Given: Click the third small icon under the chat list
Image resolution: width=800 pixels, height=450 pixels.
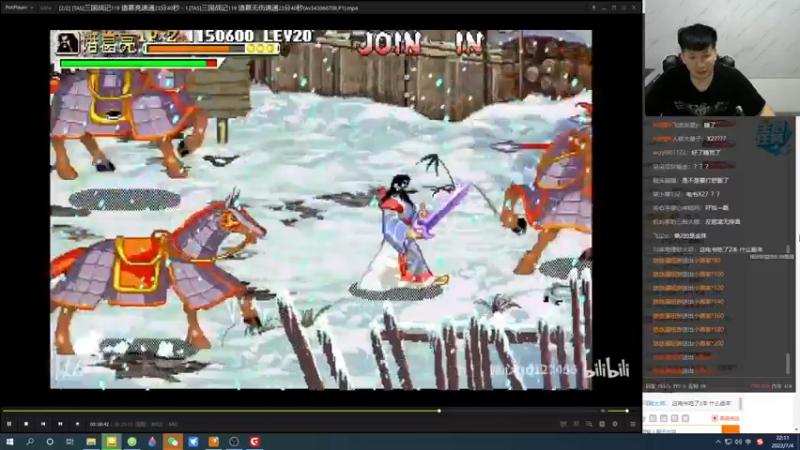Looking at the screenshot, I should [x=674, y=418].
